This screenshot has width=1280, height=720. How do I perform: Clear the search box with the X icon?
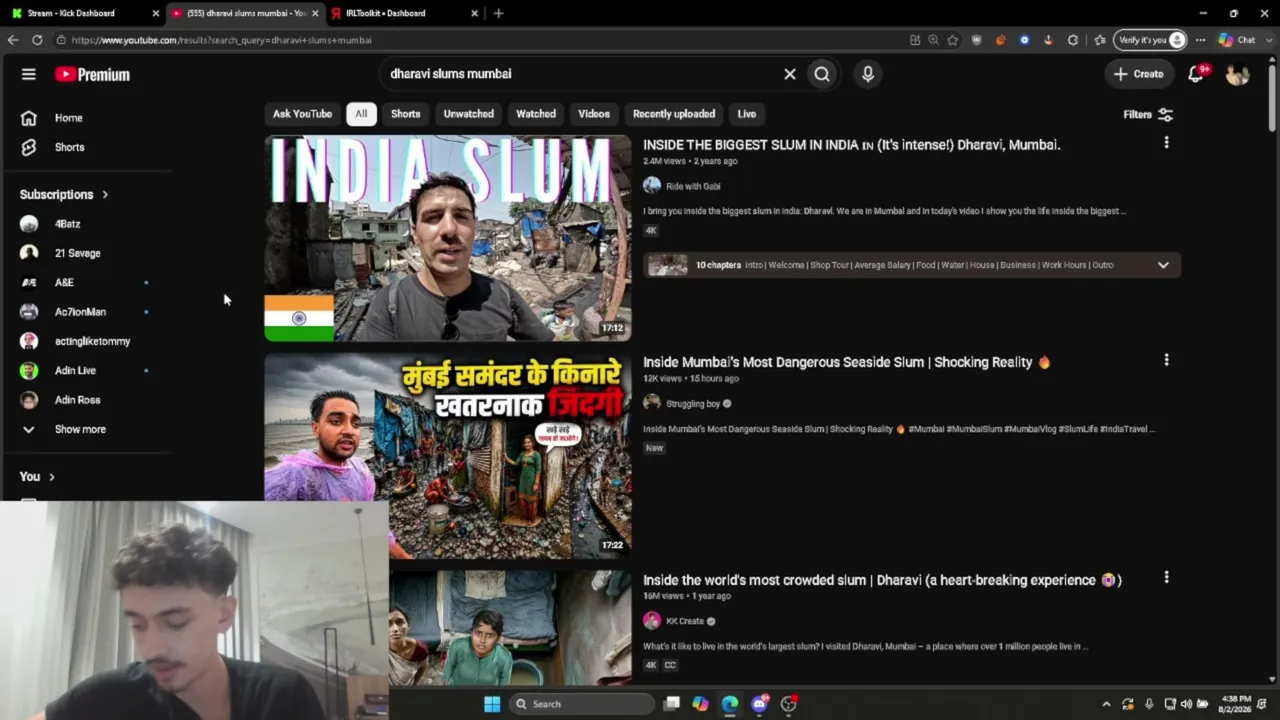pos(790,74)
